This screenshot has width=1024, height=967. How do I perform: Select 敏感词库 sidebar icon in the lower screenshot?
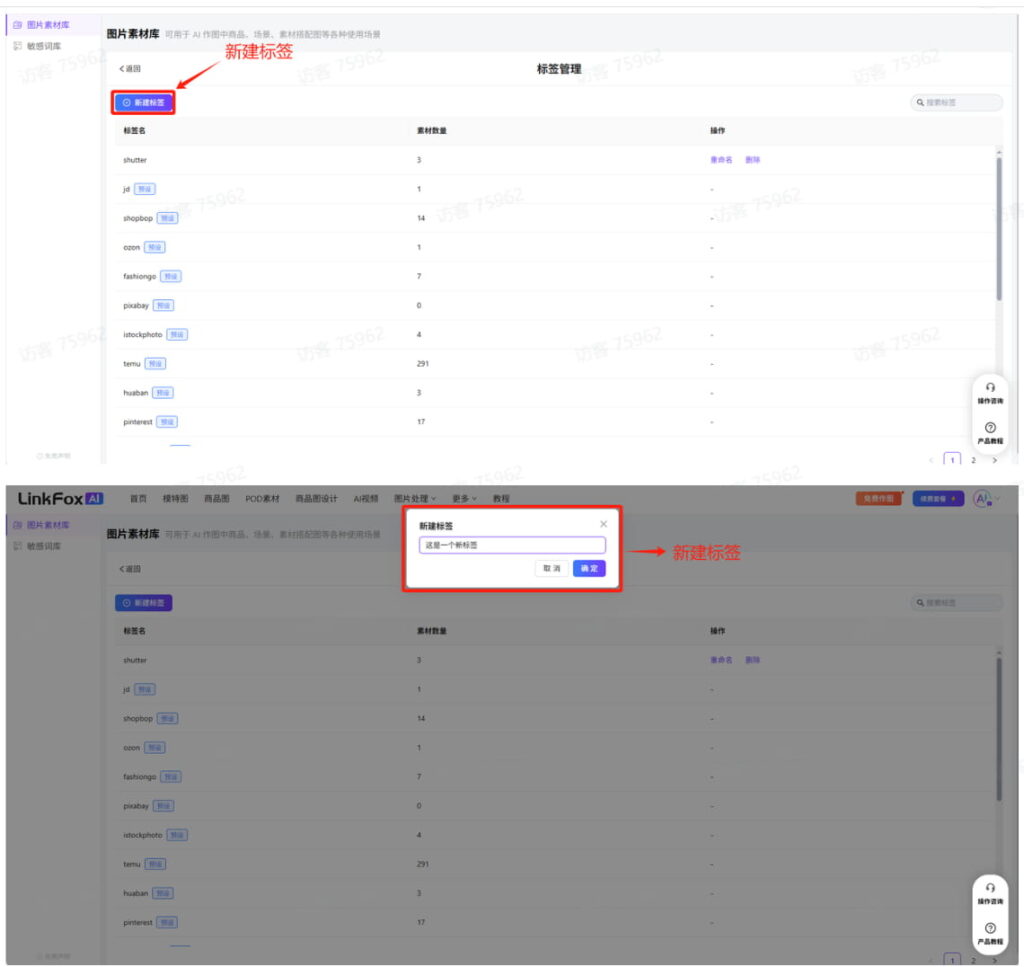click(x=18, y=546)
